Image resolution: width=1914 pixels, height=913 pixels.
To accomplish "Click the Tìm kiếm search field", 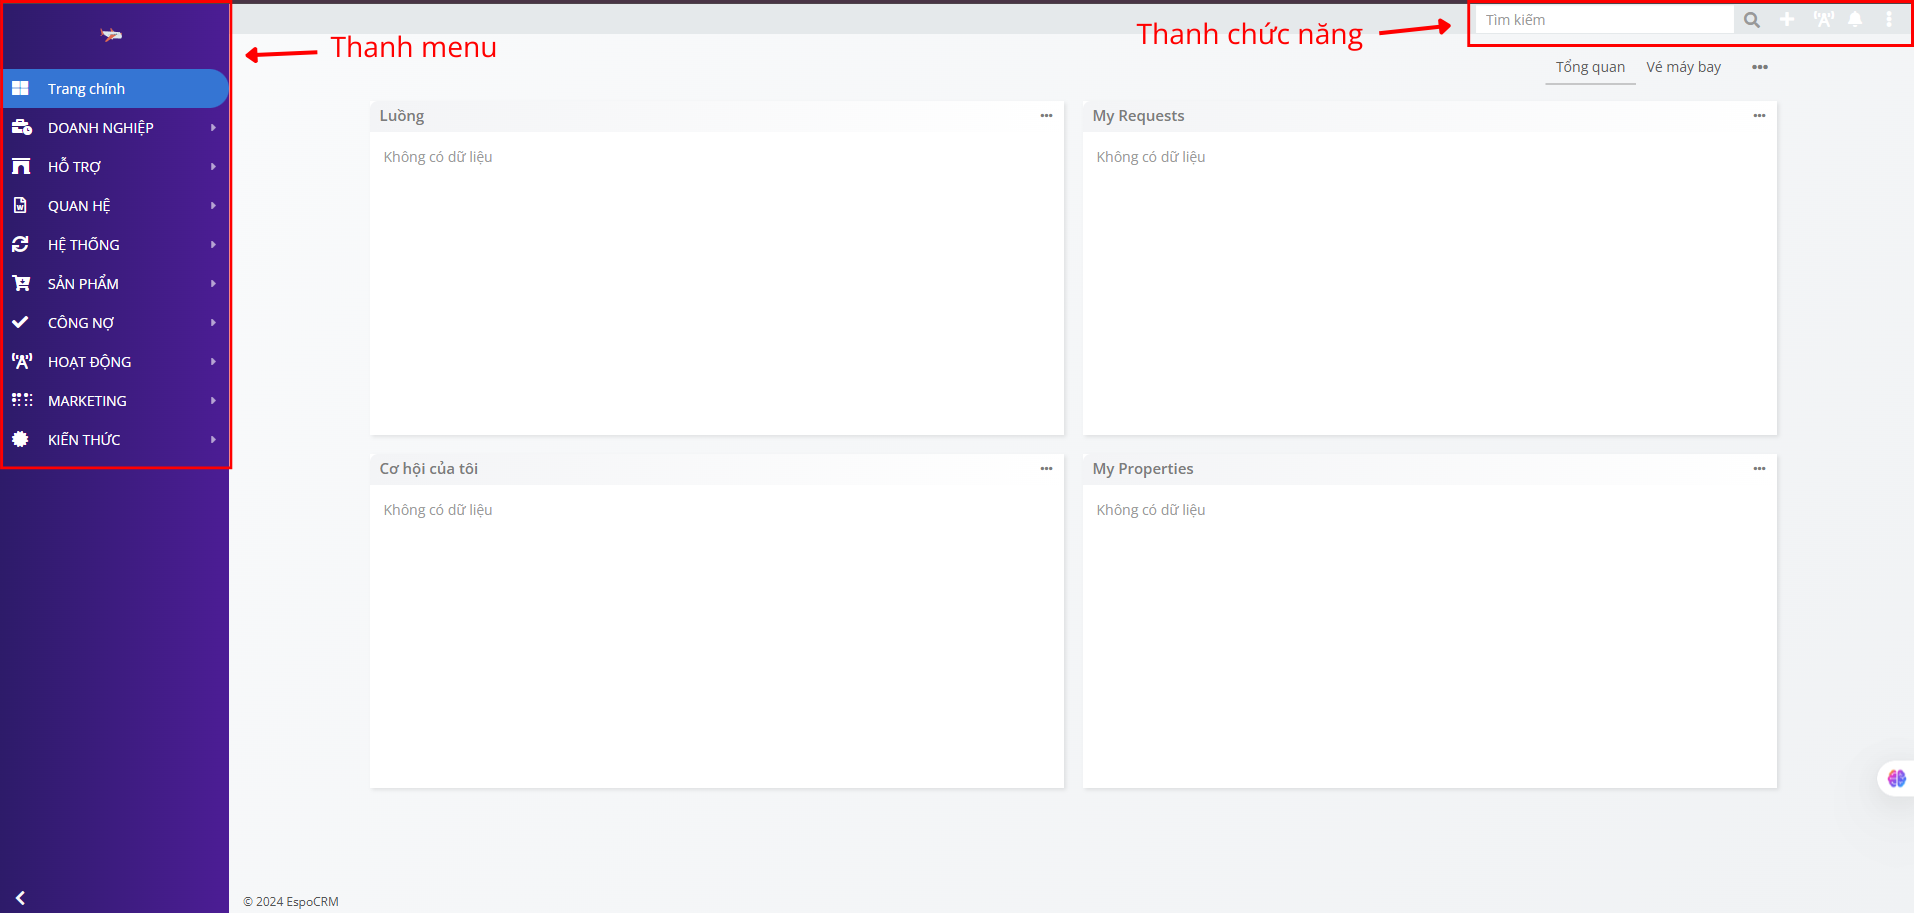I will click(1604, 20).
